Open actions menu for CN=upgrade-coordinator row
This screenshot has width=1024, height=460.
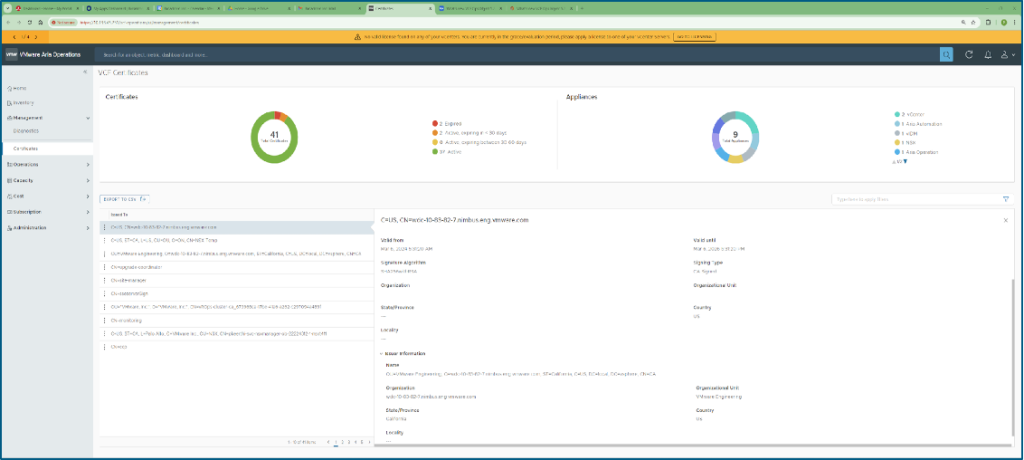(x=104, y=268)
